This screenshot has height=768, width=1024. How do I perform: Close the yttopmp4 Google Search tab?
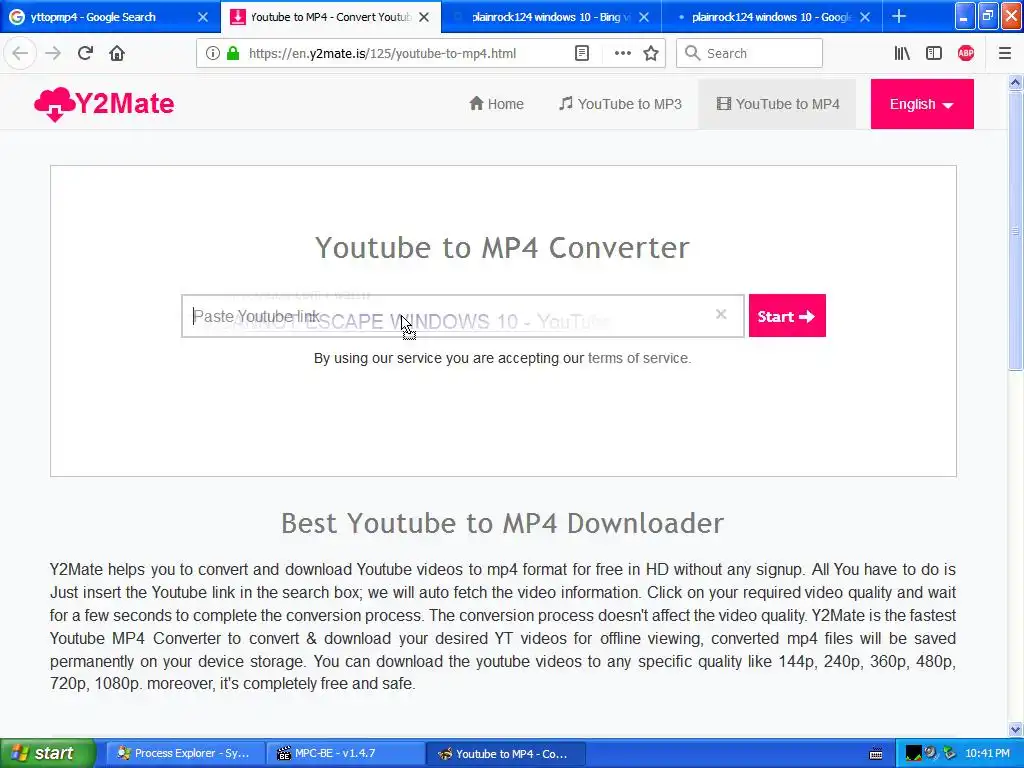pos(203,17)
